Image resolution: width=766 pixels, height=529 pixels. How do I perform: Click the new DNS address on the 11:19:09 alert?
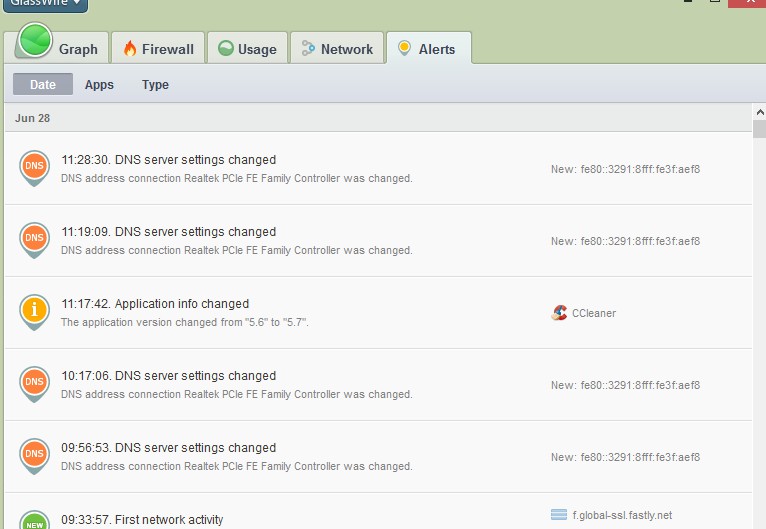tap(625, 241)
